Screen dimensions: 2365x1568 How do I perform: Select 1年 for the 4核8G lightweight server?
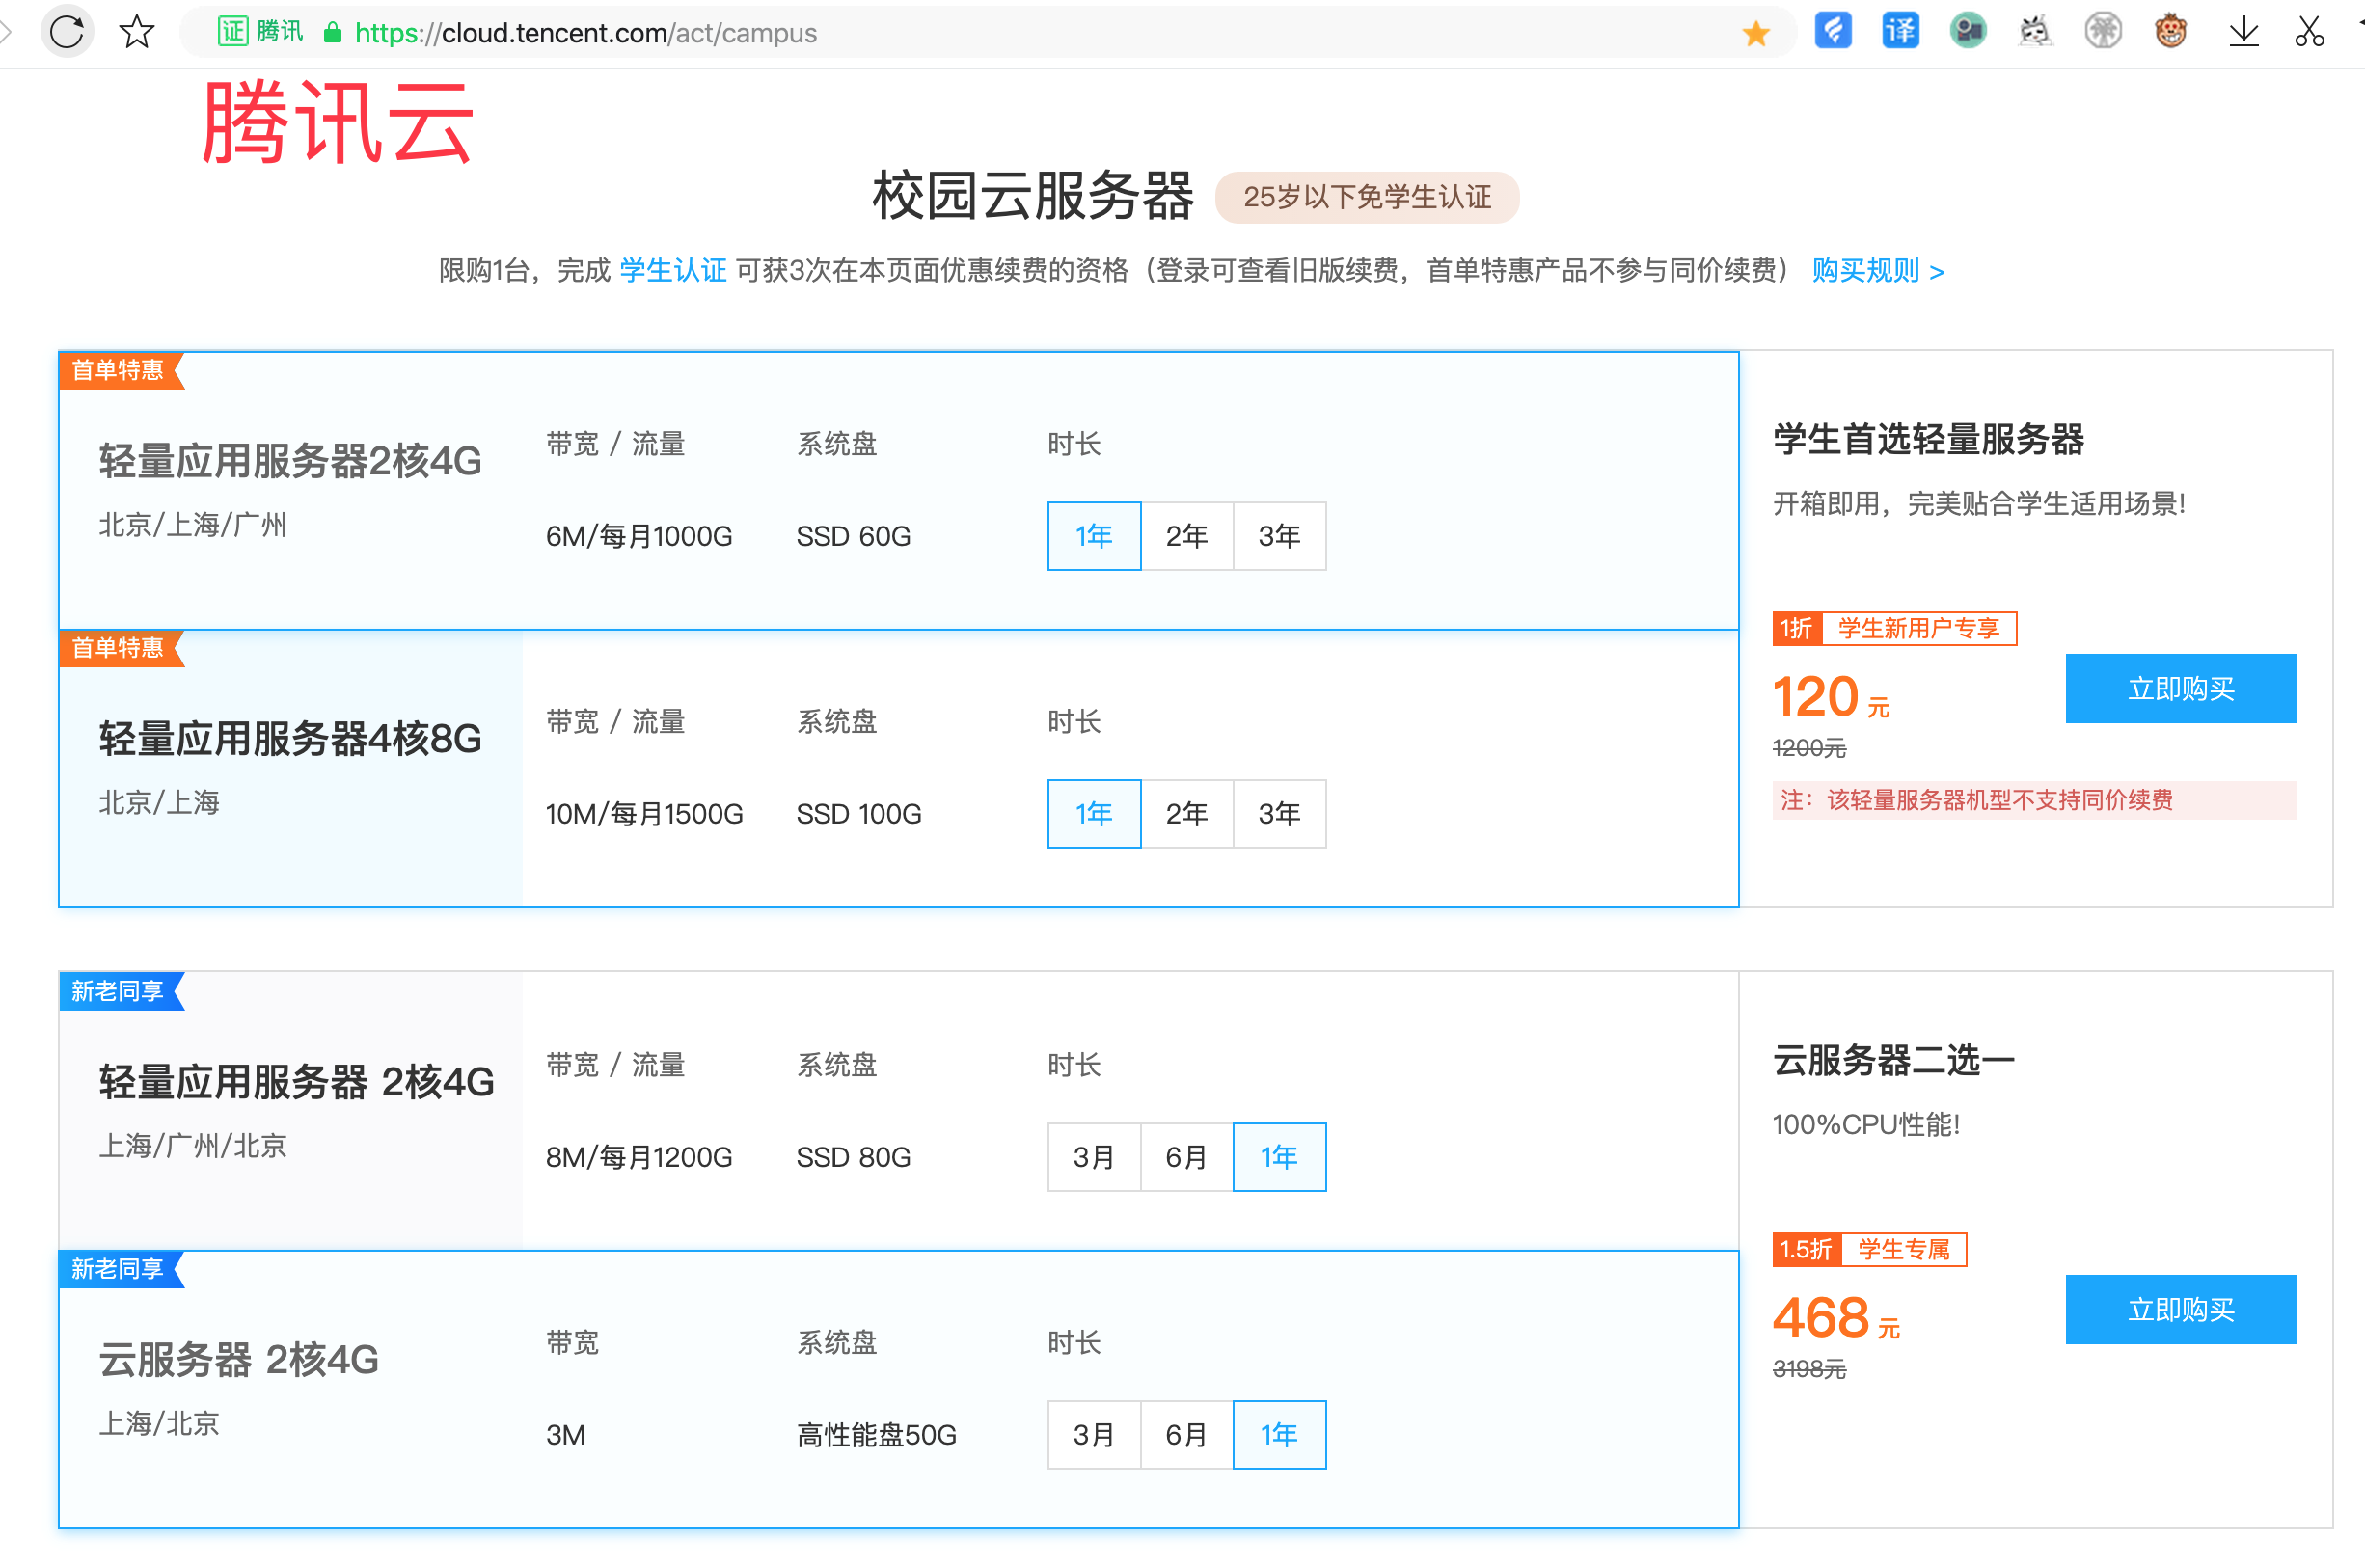(x=1094, y=814)
